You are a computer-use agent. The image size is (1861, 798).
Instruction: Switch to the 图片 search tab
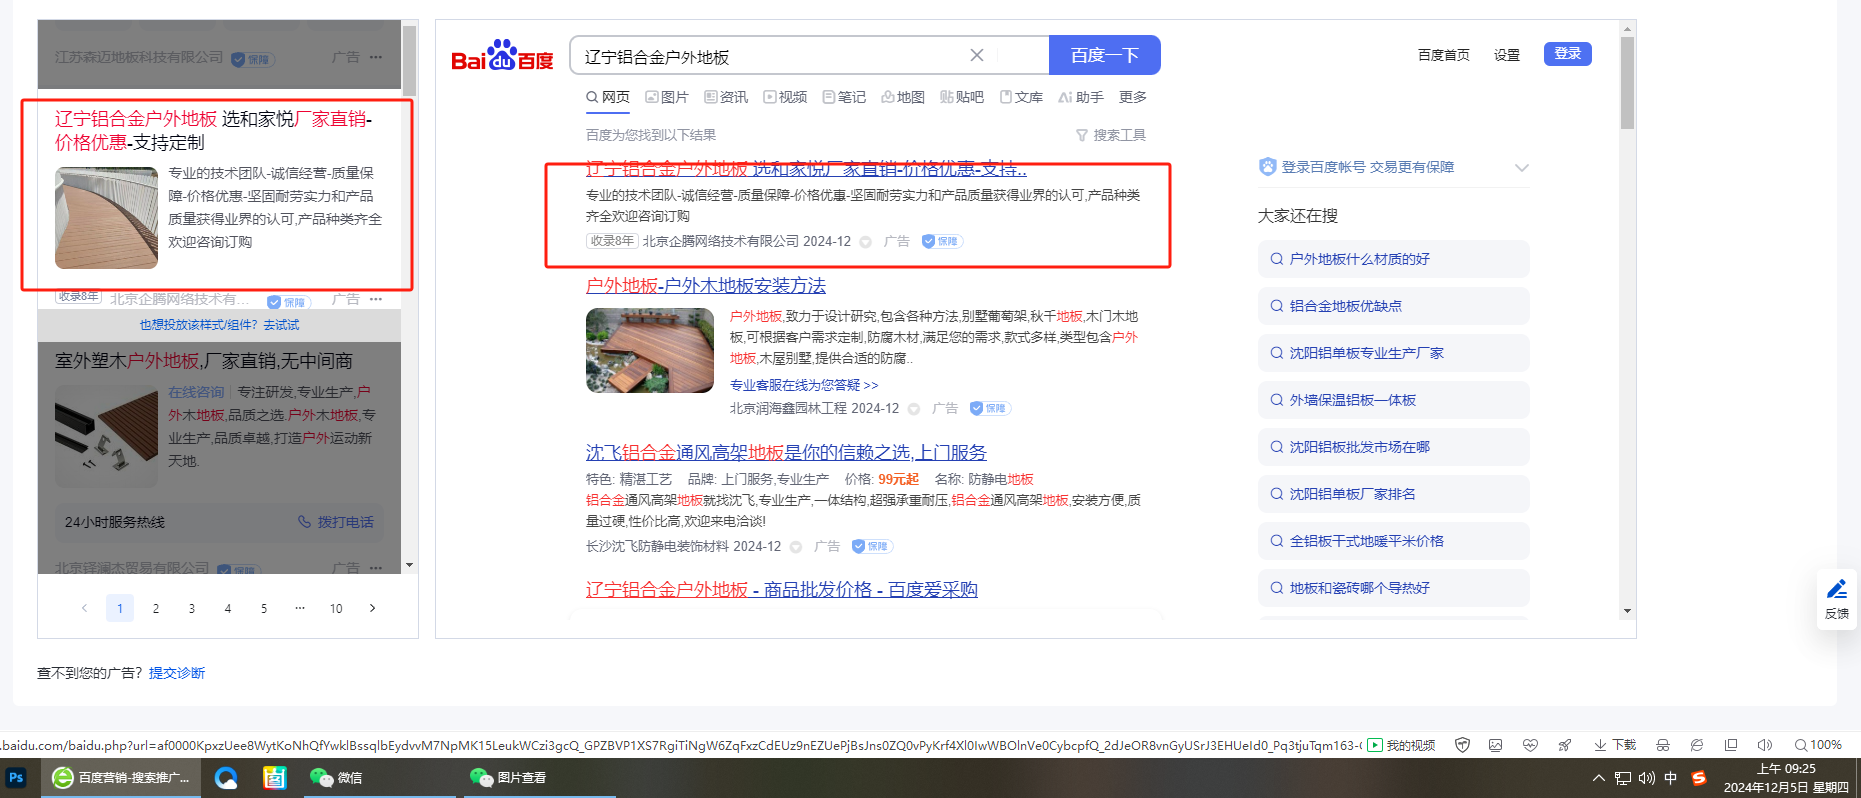[x=667, y=97]
